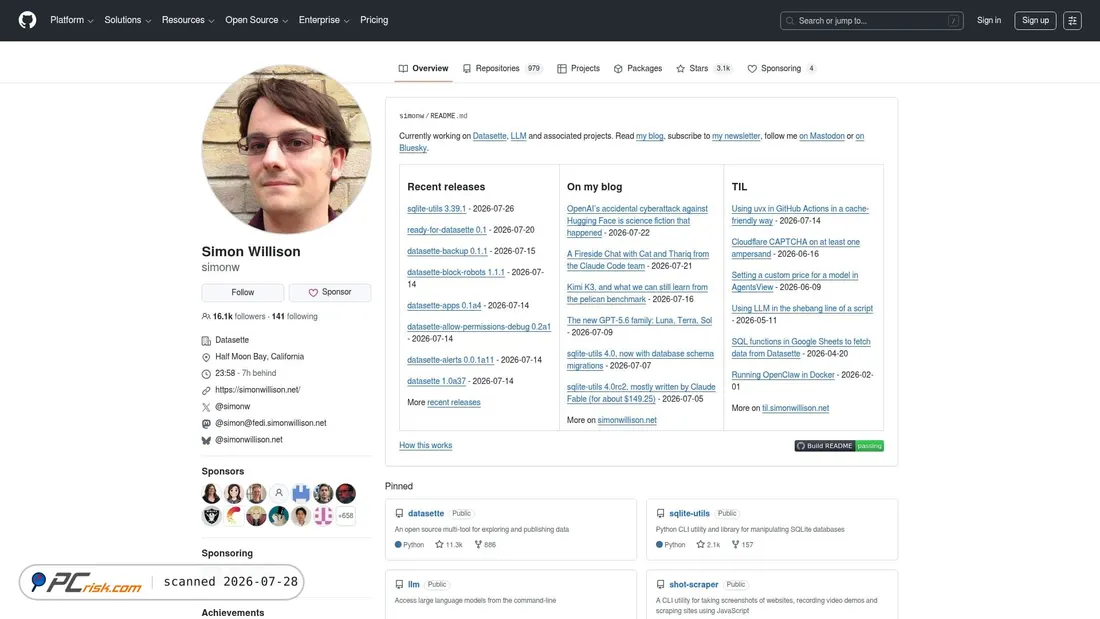Focus the Search or jump to field
The image size is (1100, 619).
click(x=871, y=21)
